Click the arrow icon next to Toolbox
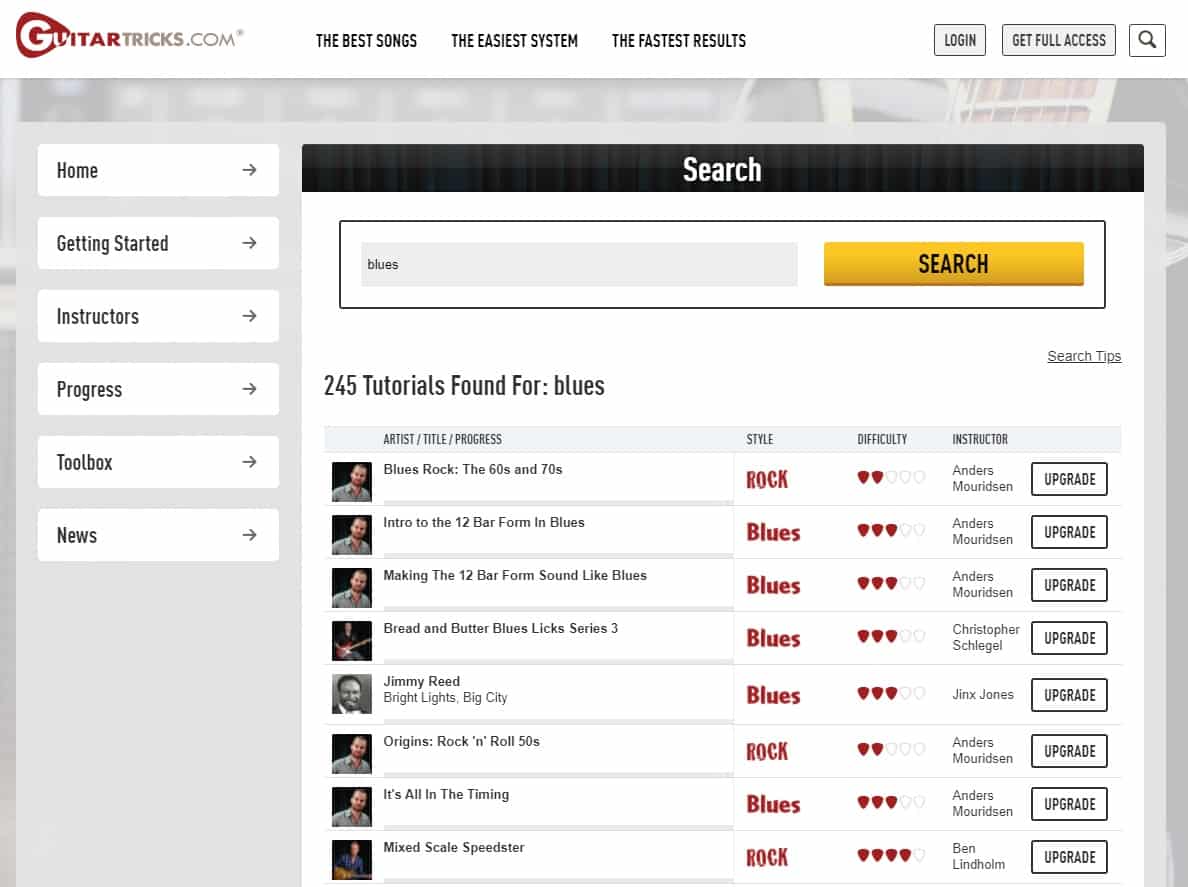The image size is (1188, 887). (x=249, y=461)
